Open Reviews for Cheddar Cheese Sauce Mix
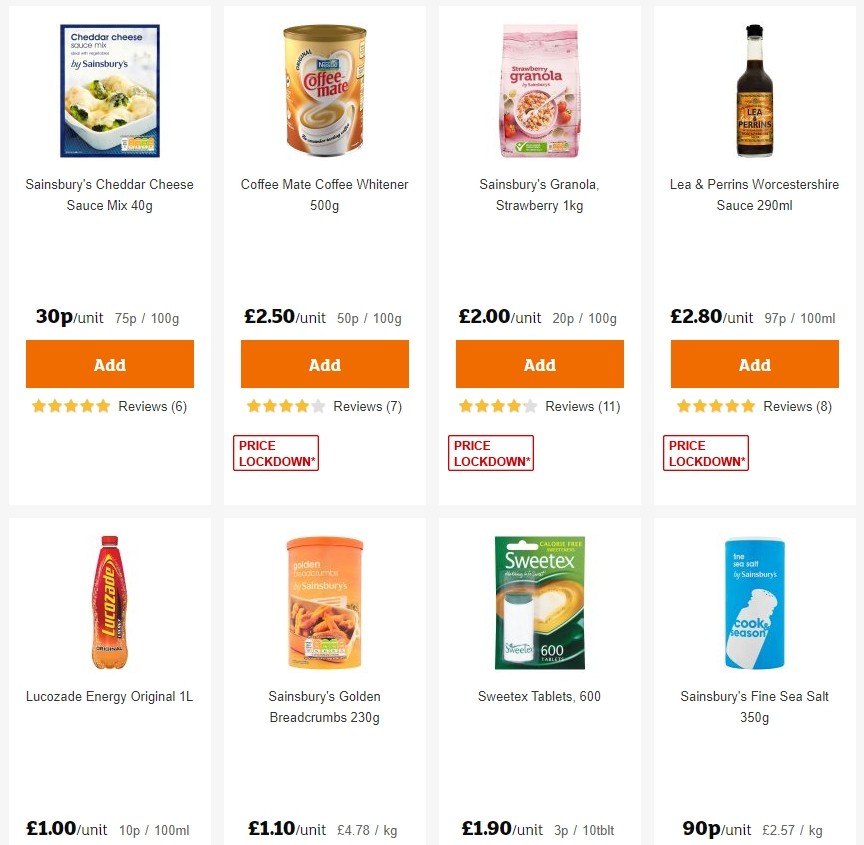 click(152, 406)
